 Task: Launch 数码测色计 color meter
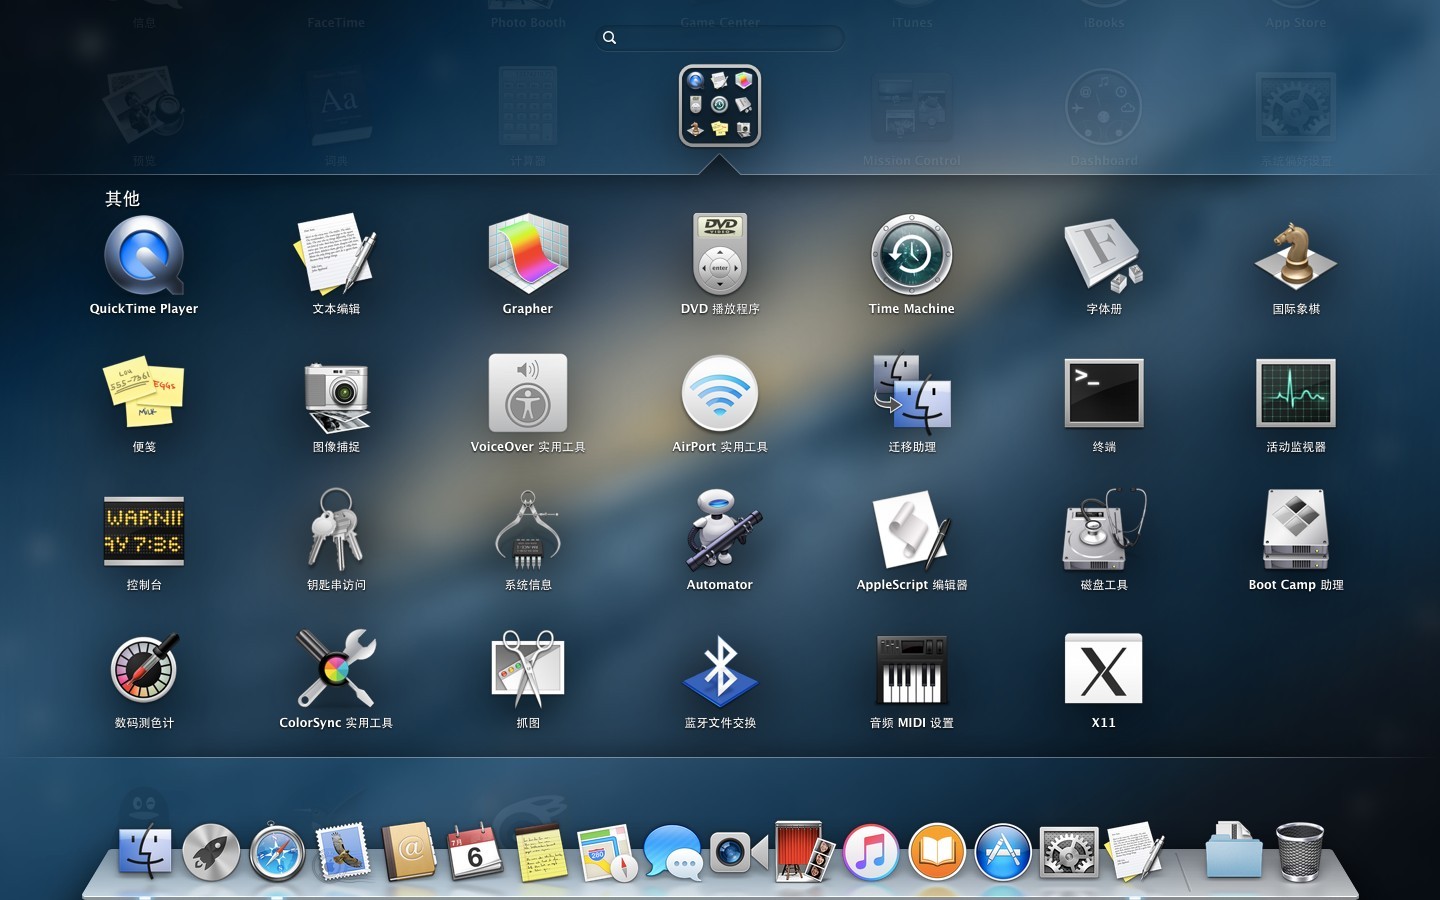144,668
